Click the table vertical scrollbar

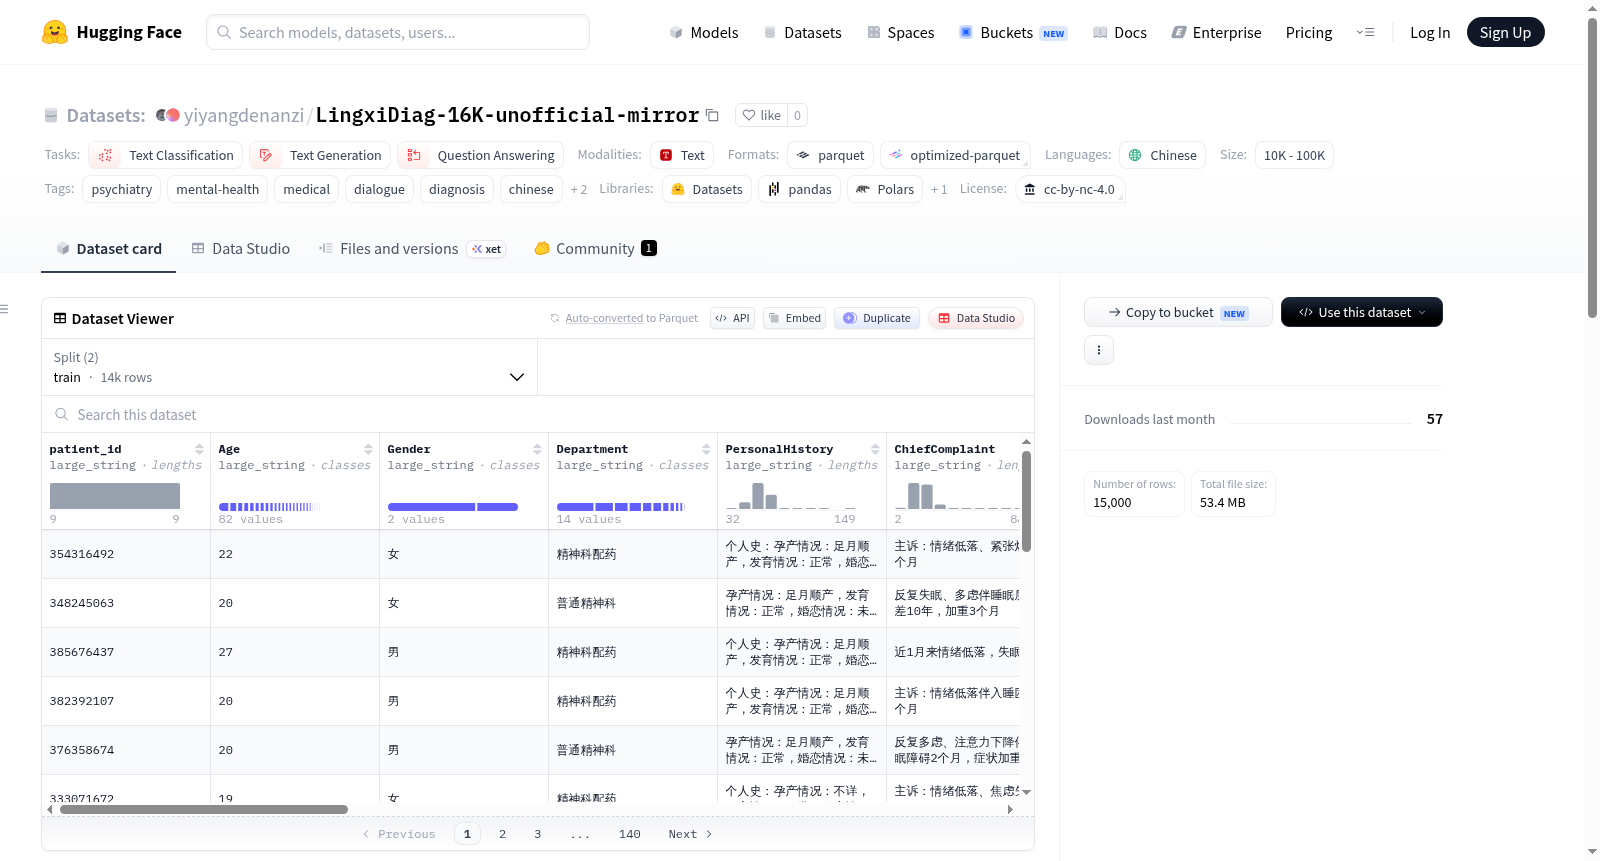[x=1027, y=501]
